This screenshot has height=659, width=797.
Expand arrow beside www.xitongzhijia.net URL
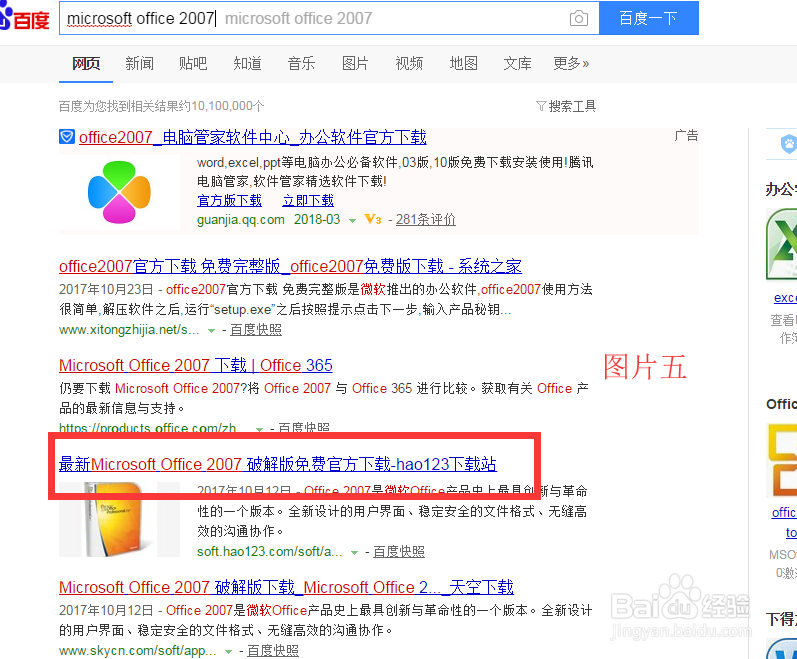(211, 331)
